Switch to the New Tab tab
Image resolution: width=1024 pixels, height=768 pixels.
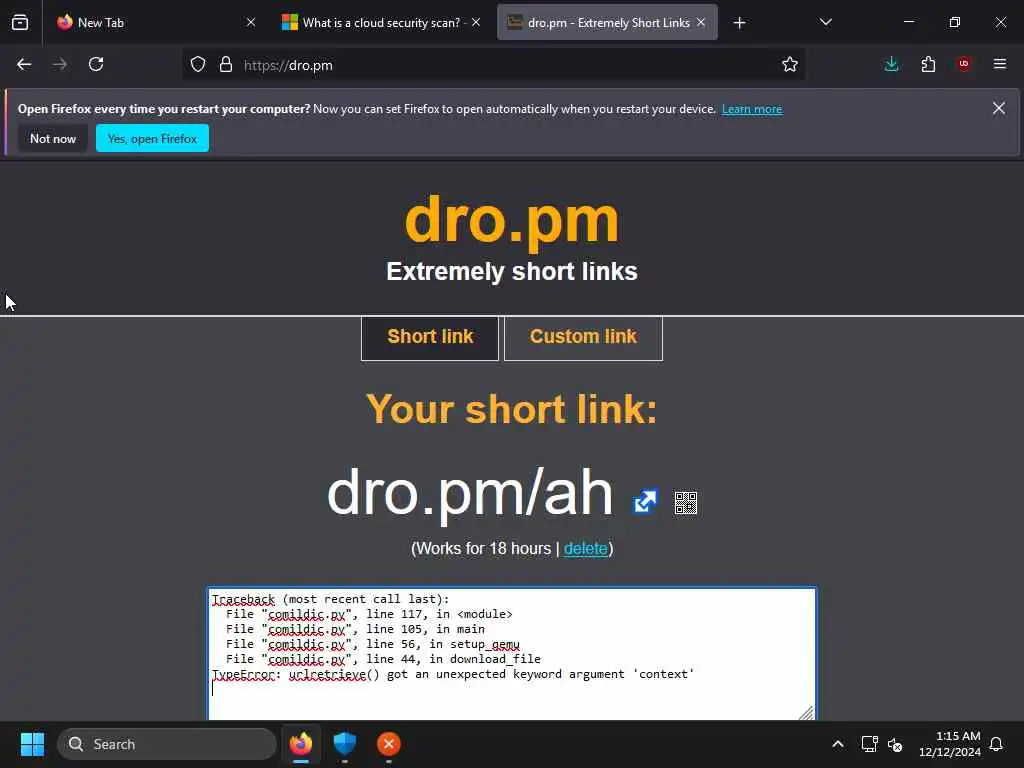coord(154,22)
